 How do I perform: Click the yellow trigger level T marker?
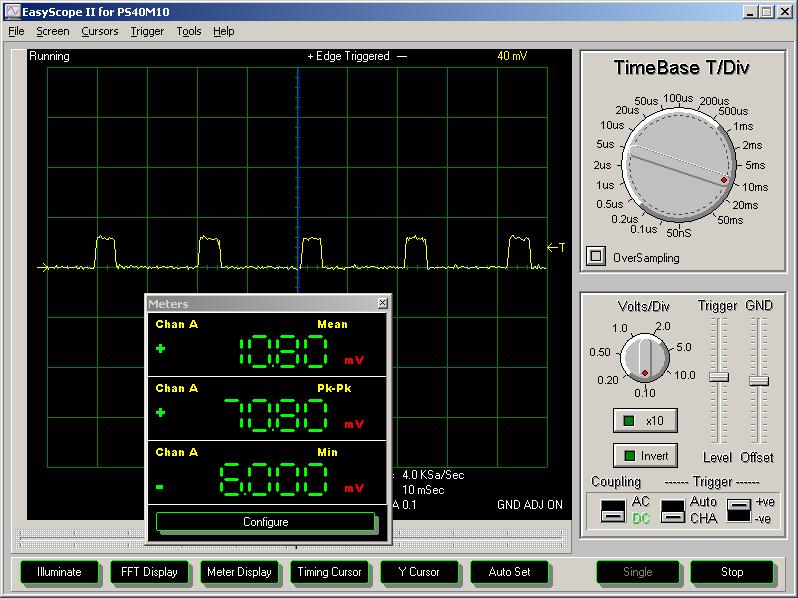click(557, 247)
